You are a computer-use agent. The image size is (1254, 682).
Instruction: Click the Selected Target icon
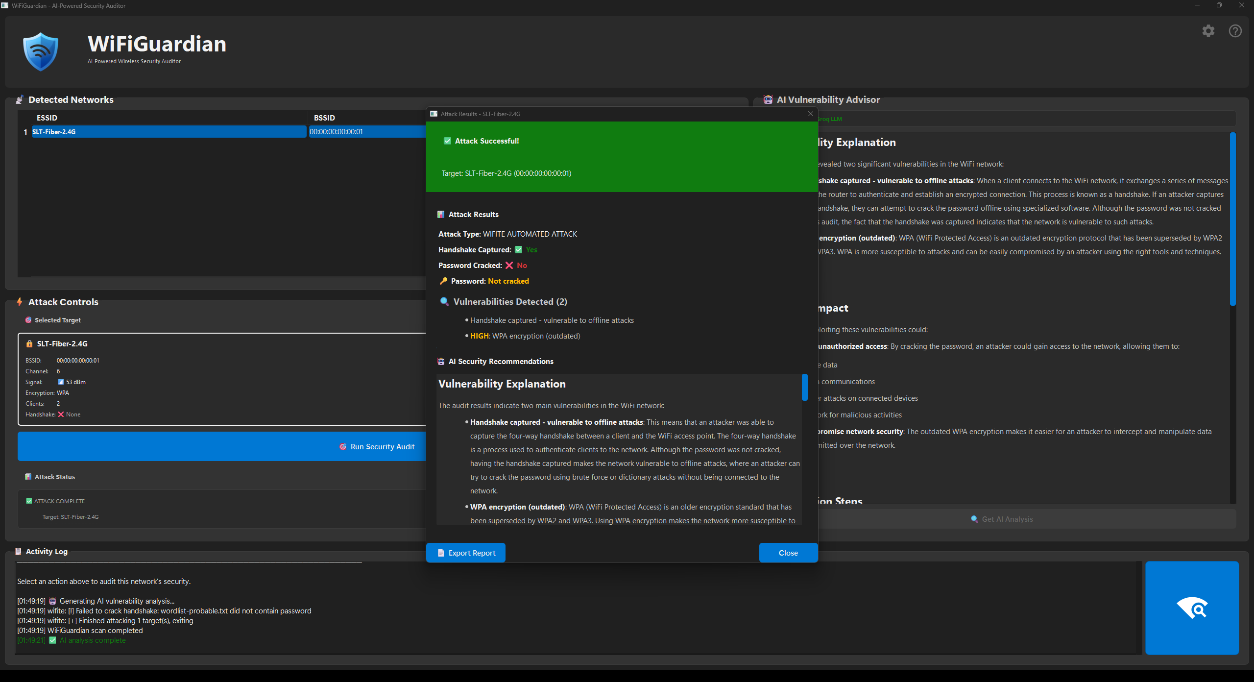(28, 320)
